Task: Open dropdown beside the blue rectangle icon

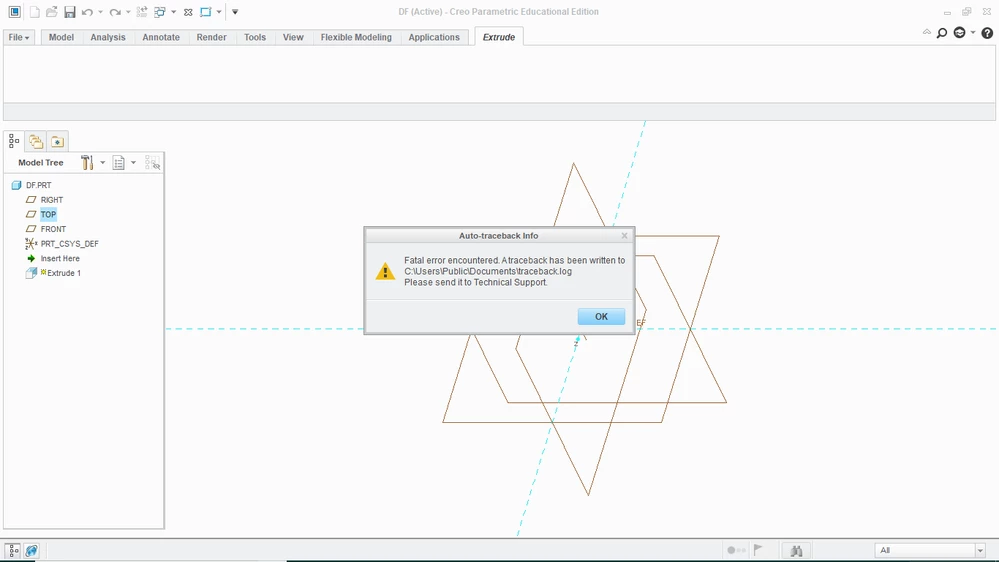Action: pyautogui.click(x=219, y=11)
